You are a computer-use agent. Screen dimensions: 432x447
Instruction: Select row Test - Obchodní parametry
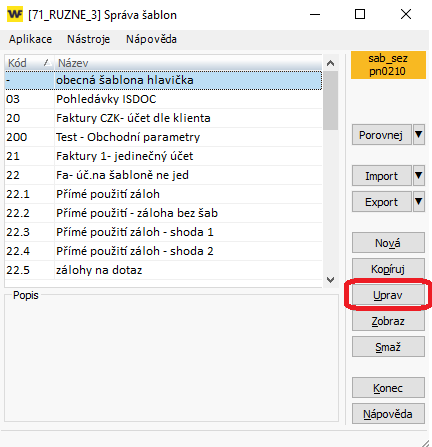click(163, 137)
